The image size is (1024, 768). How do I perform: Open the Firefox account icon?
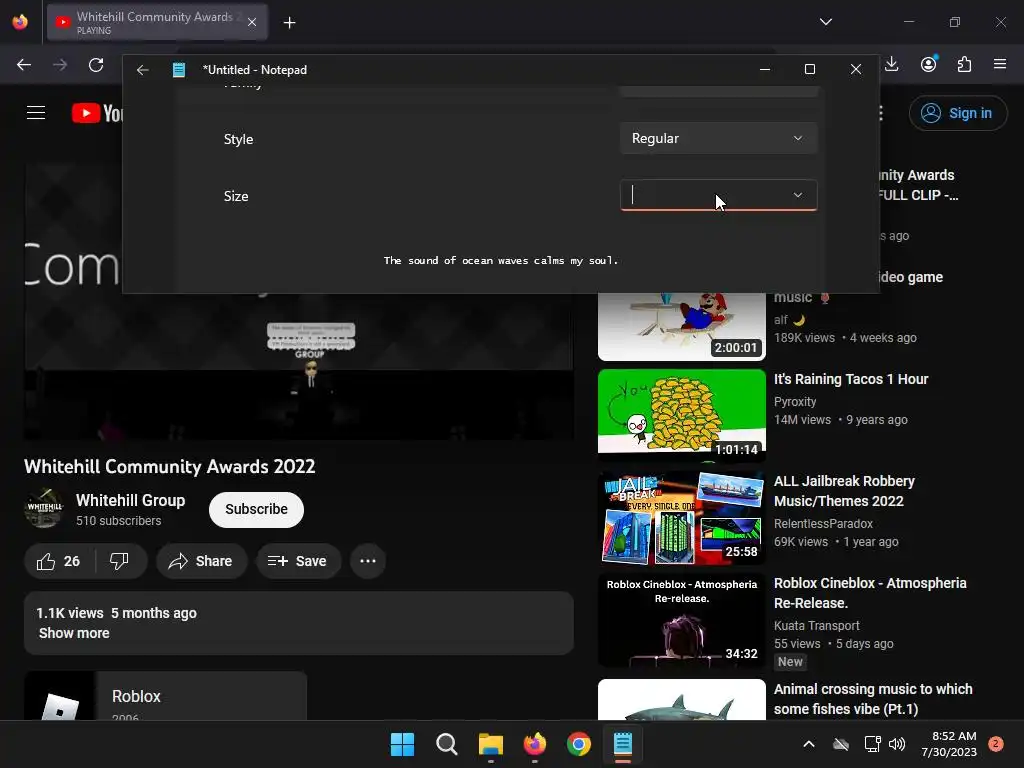928,64
